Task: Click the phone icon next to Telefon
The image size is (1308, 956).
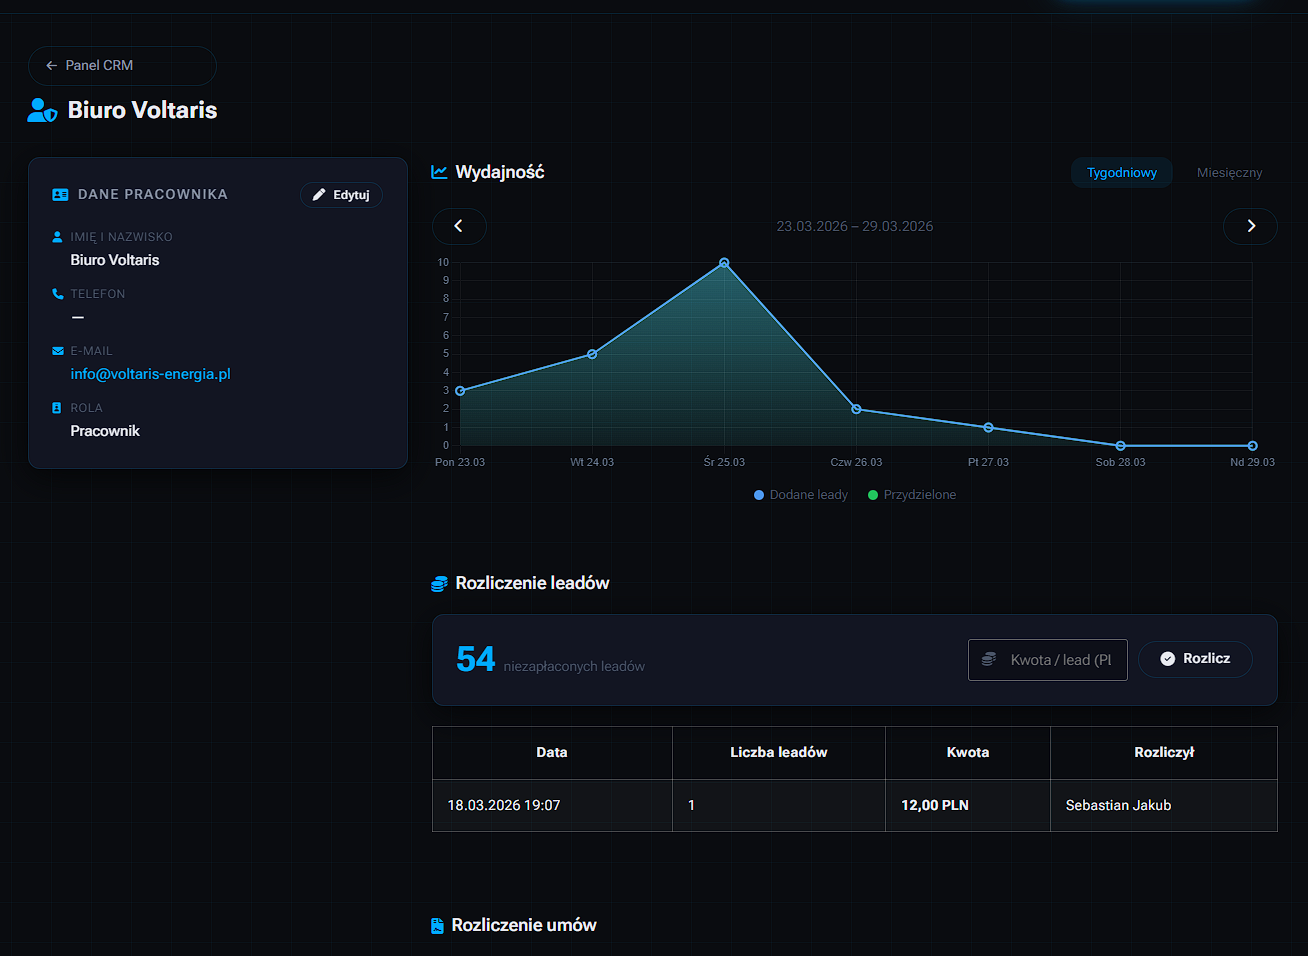Action: coord(57,294)
